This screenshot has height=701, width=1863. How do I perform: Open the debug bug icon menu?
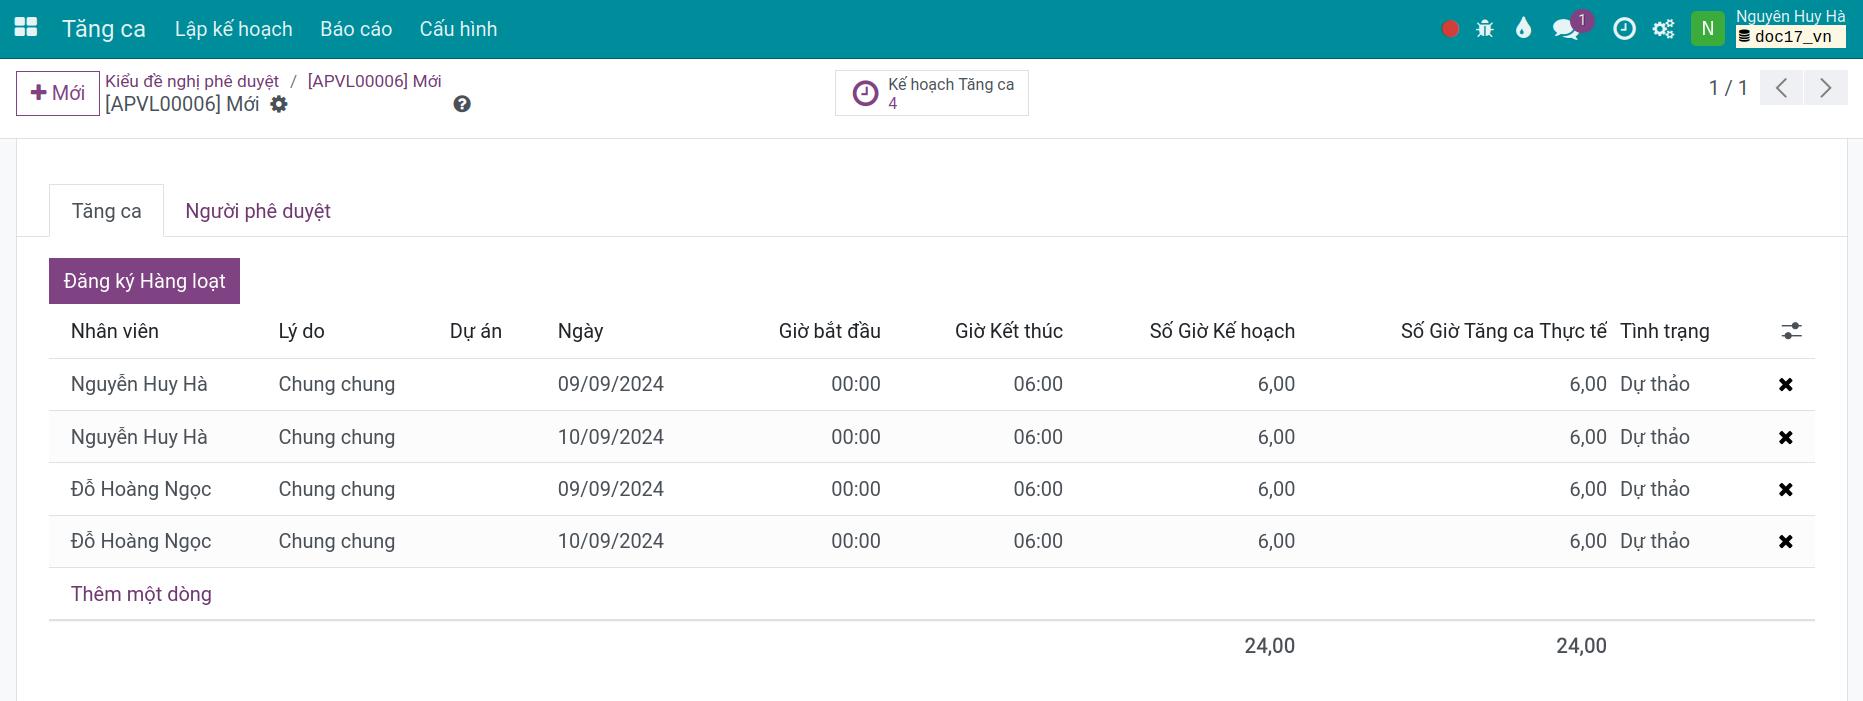click(1485, 29)
